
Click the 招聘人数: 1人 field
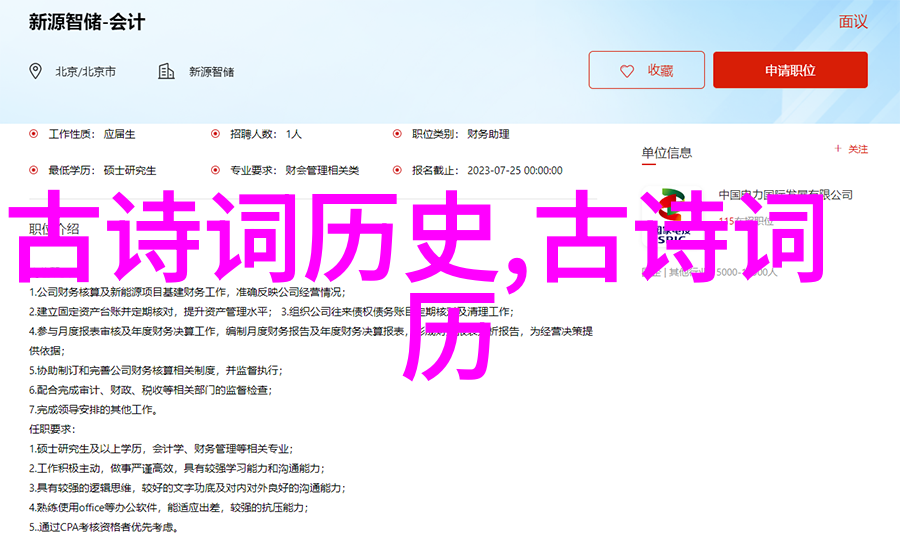(x=266, y=134)
